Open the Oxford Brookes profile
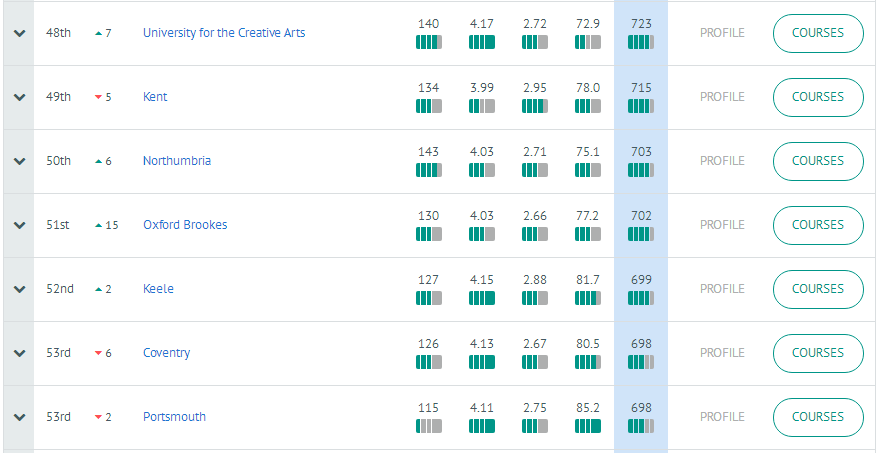Viewport: 880px width, 453px height. click(722, 225)
